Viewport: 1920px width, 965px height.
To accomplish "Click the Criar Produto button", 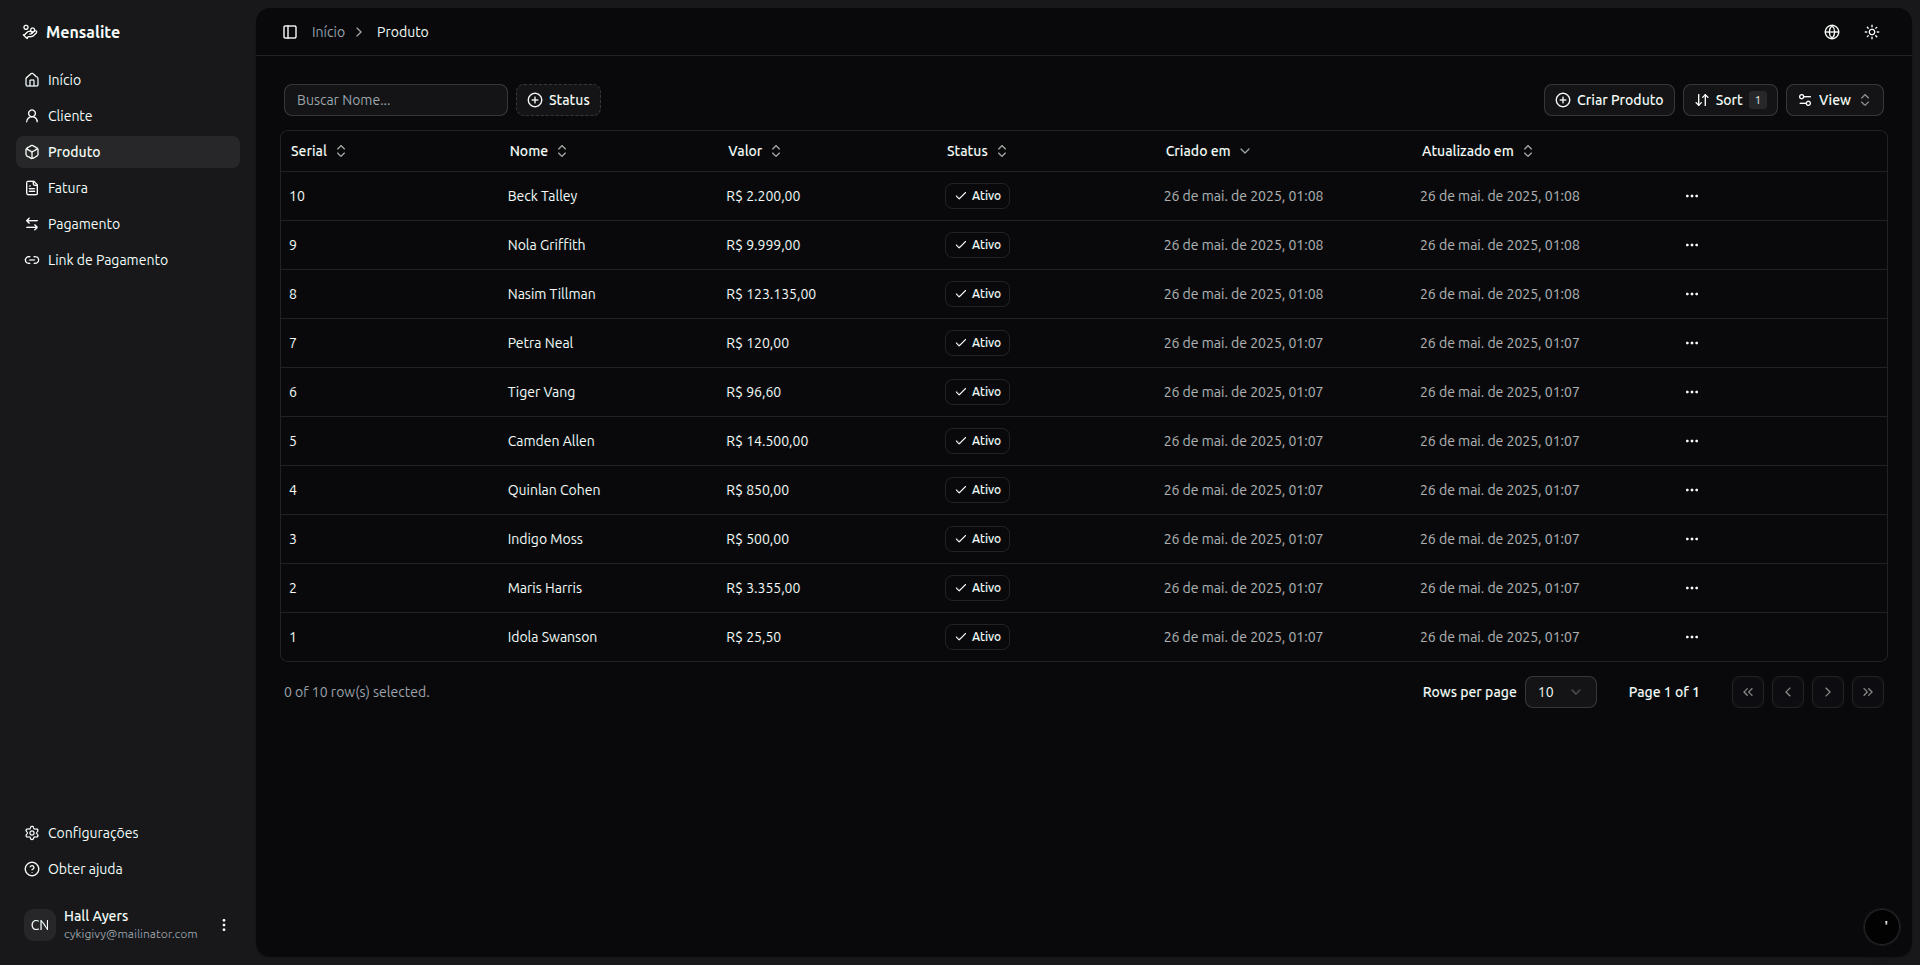I will pos(1609,100).
